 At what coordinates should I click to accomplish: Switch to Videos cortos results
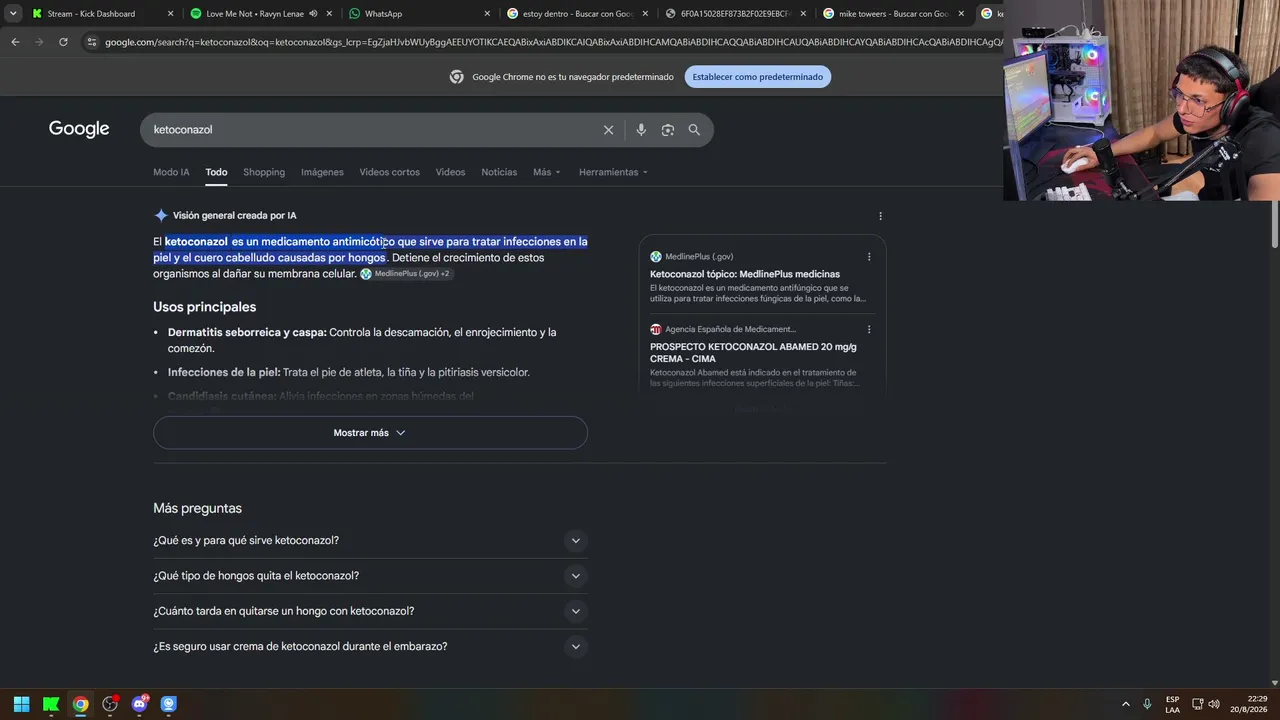pyautogui.click(x=390, y=172)
